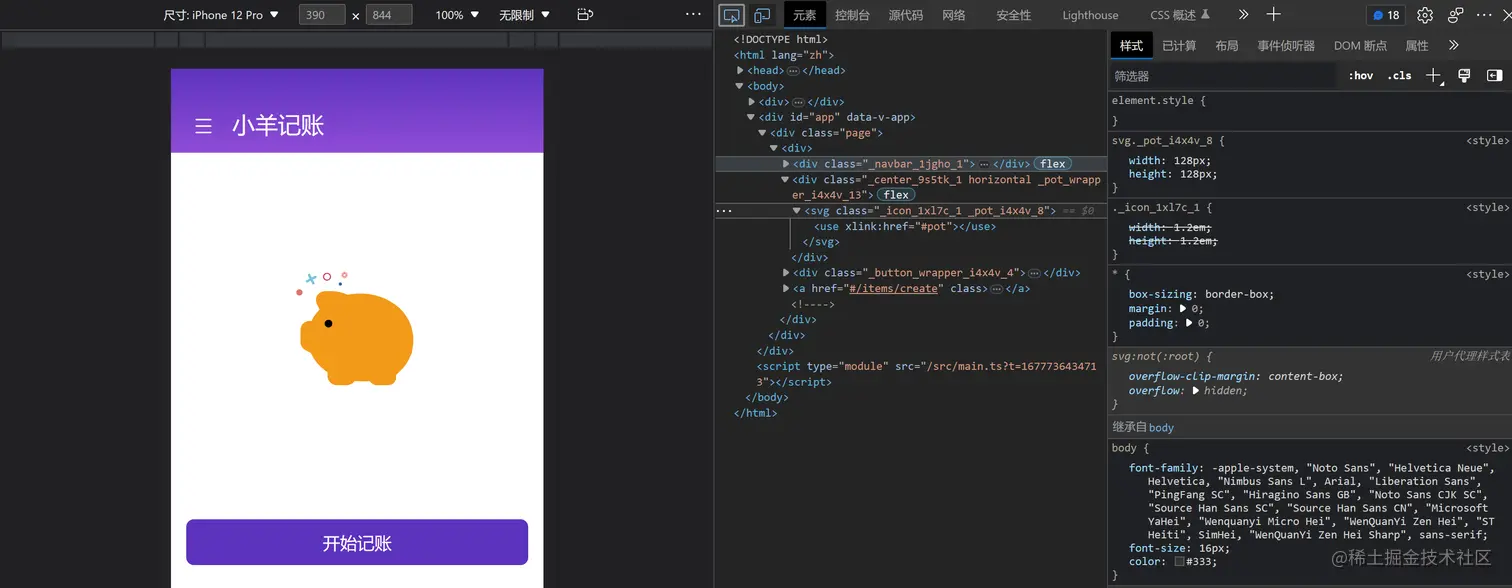Image resolution: width=1512 pixels, height=588 pixels.
Task: Select the 布局 tab
Action: 1226,46
